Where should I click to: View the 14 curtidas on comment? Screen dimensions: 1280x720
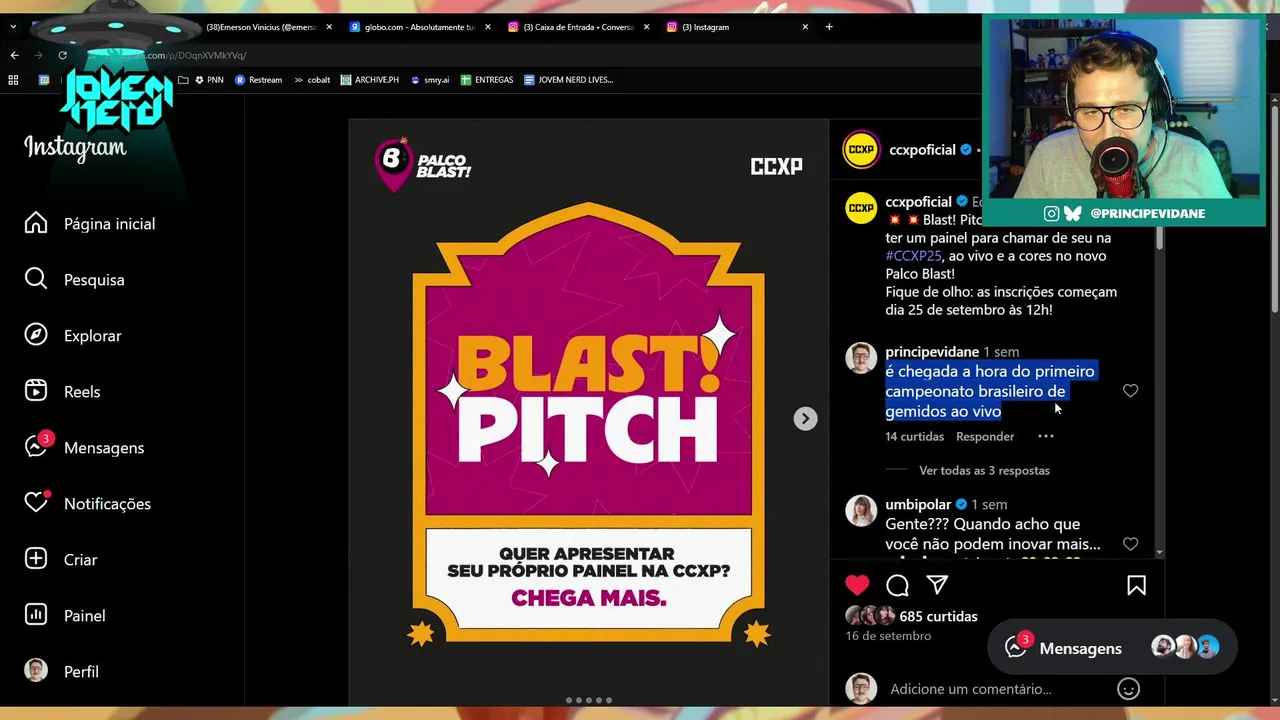click(x=914, y=437)
